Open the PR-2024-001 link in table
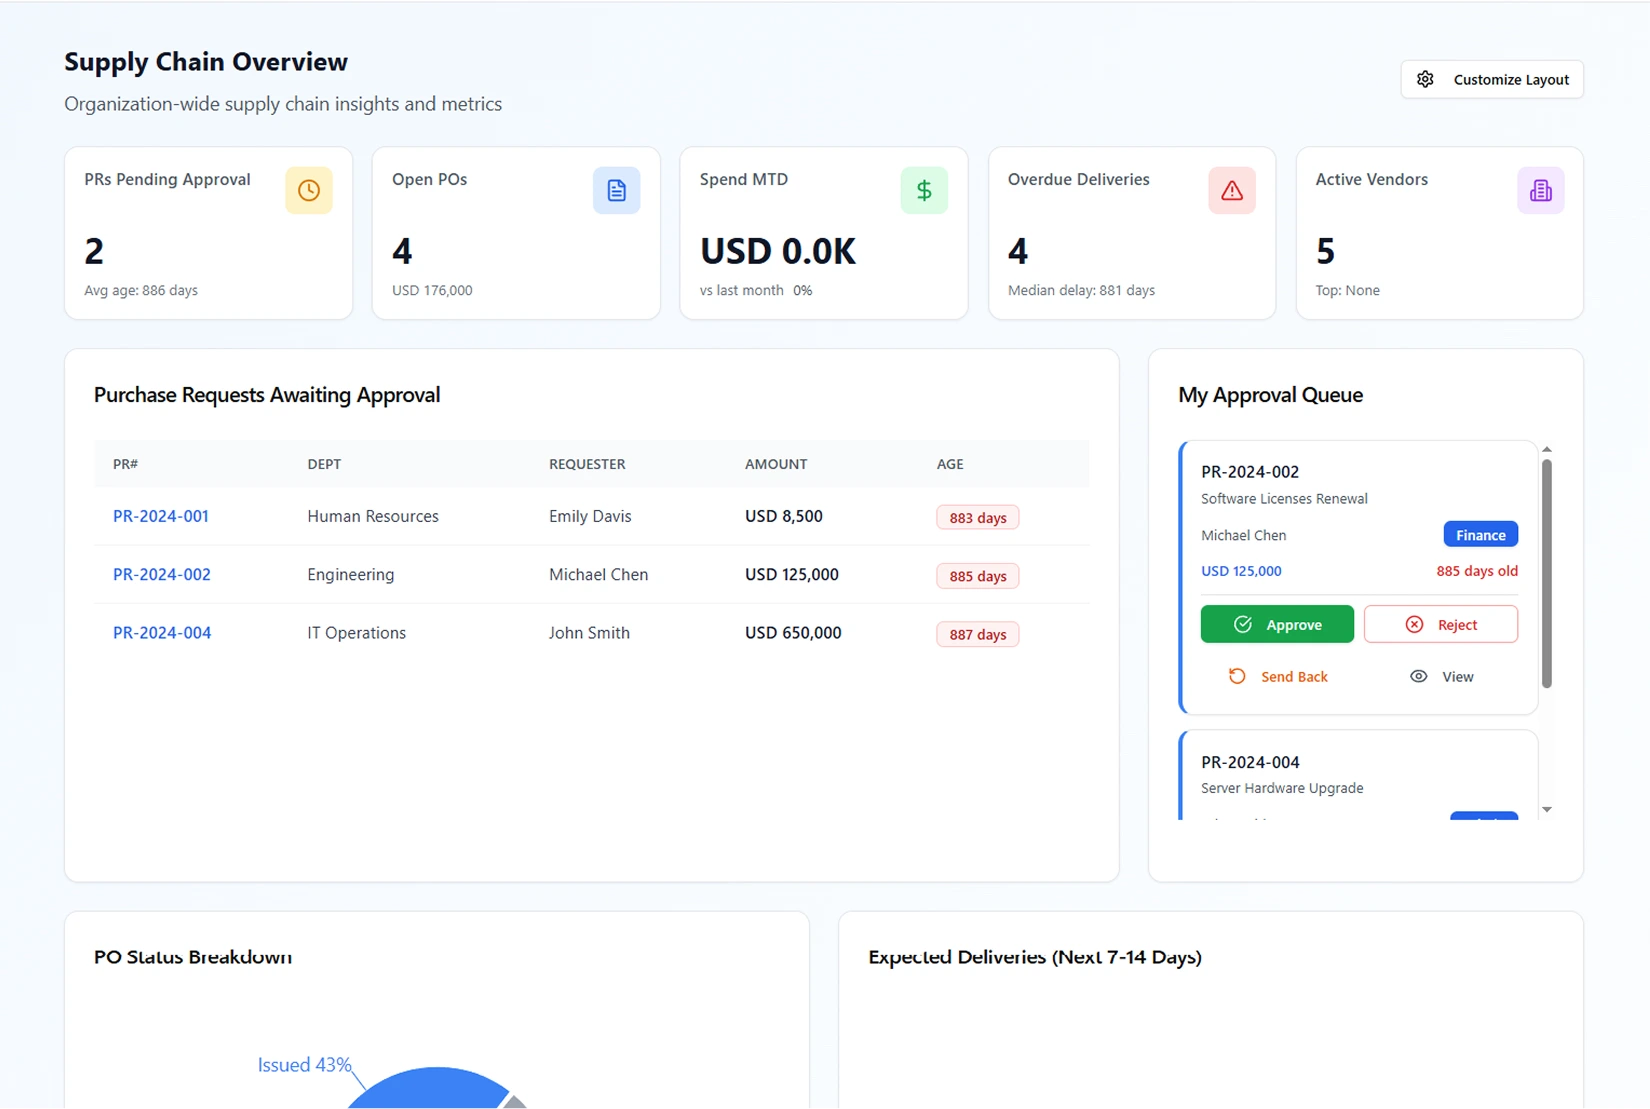 [161, 516]
